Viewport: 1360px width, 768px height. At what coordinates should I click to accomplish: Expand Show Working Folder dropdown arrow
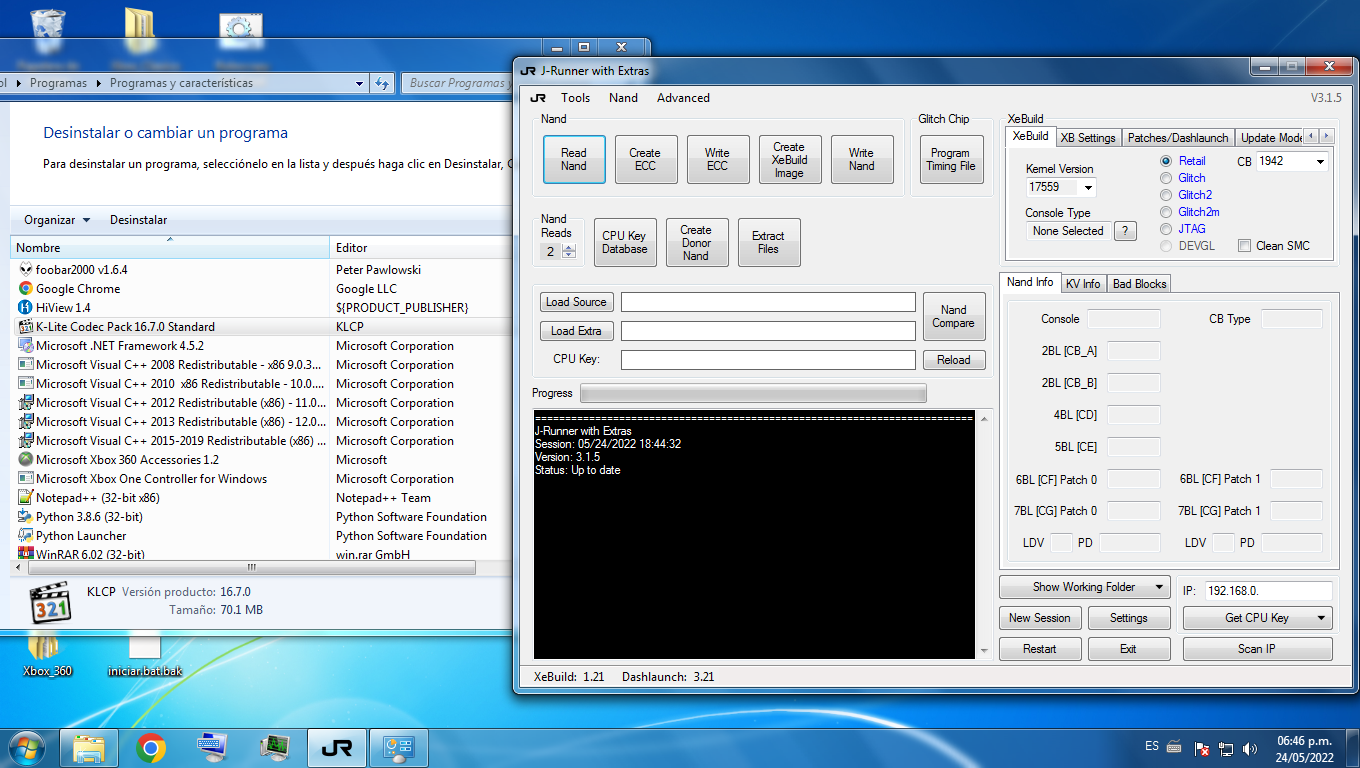(x=1160, y=587)
